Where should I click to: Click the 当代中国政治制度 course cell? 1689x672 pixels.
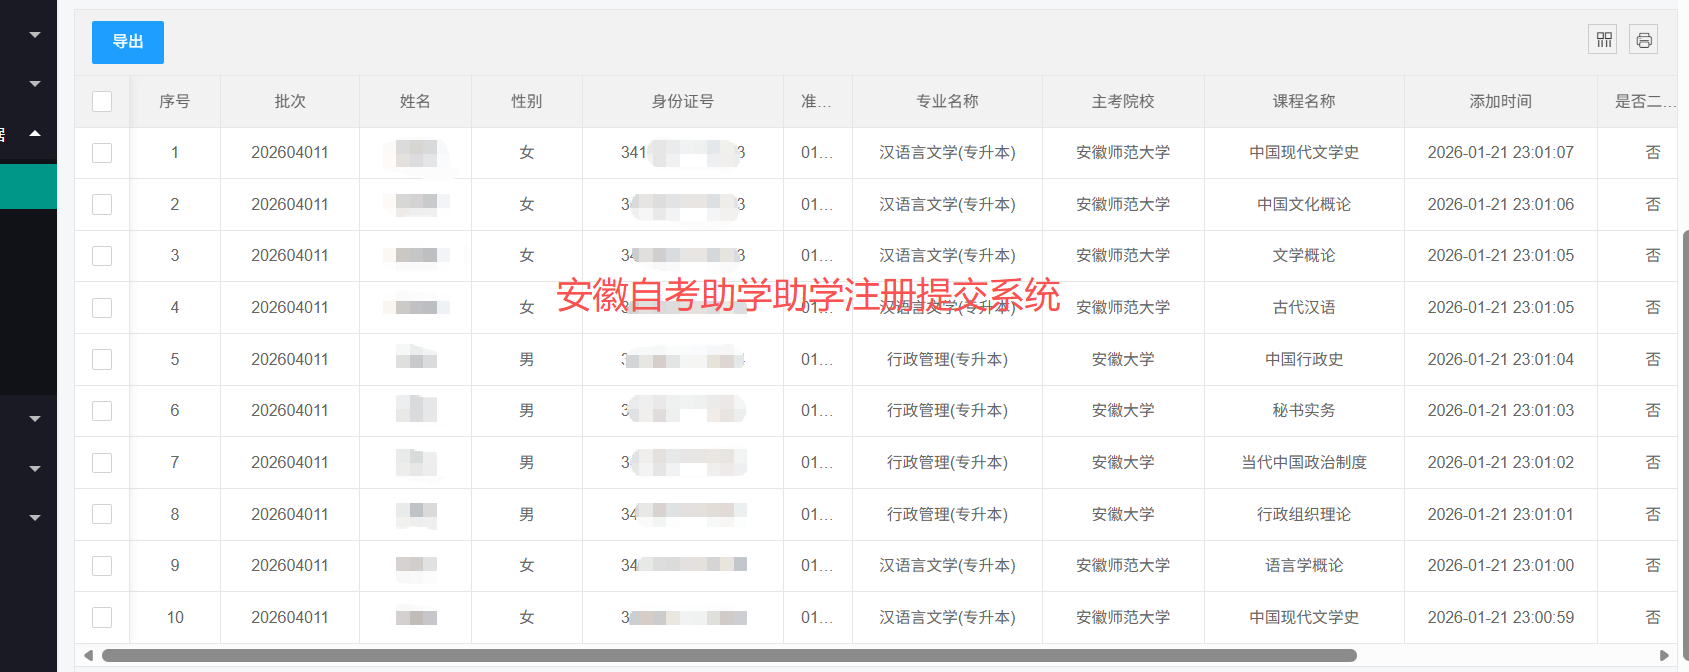tap(1304, 463)
